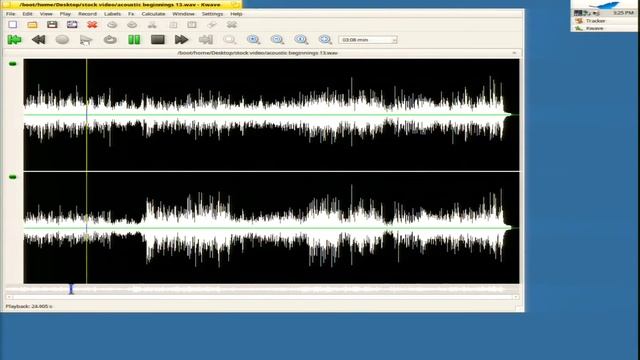
Task: Open the Edit menu
Action: click(x=27, y=14)
